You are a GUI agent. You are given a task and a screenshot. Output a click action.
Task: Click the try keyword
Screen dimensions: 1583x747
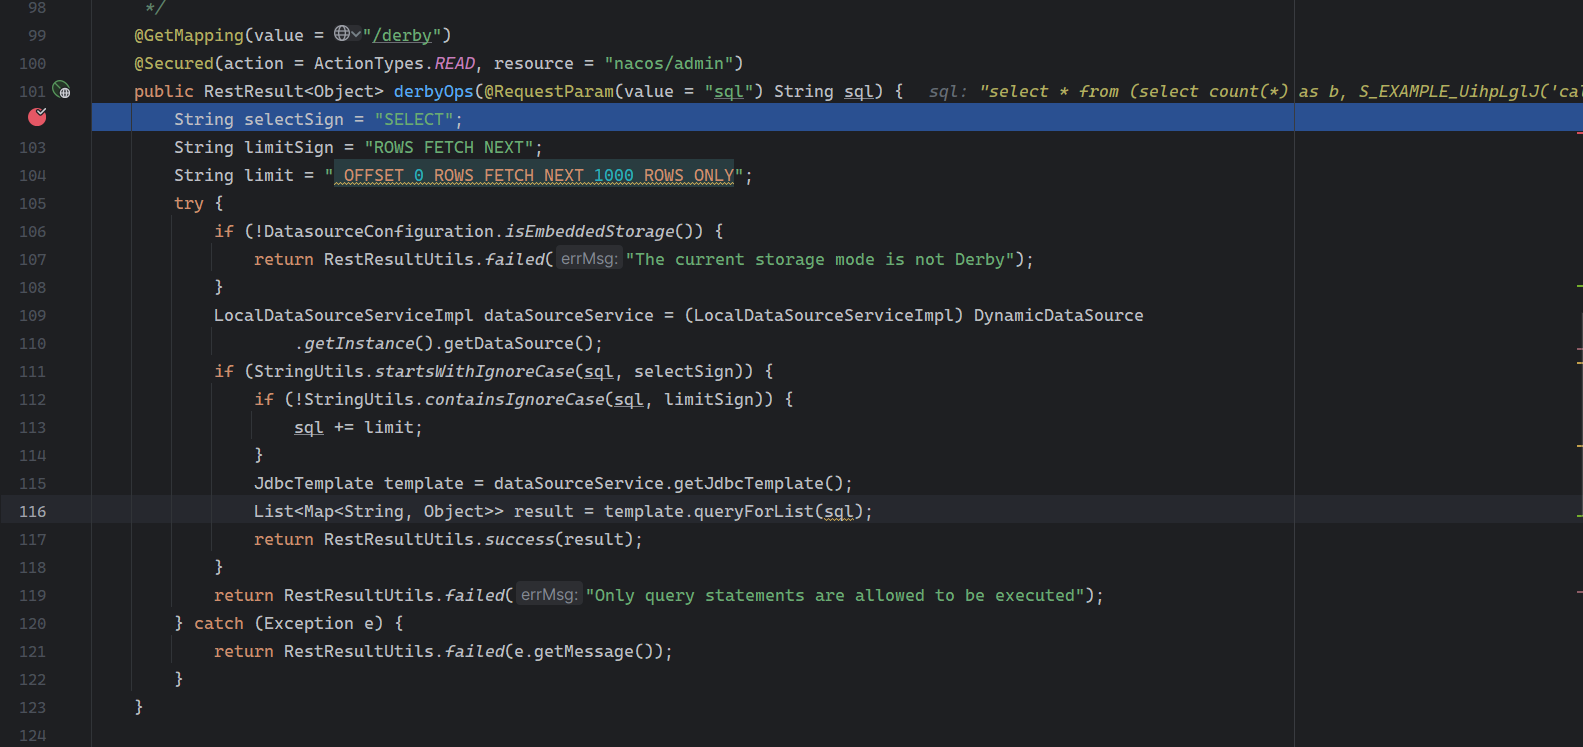point(189,203)
